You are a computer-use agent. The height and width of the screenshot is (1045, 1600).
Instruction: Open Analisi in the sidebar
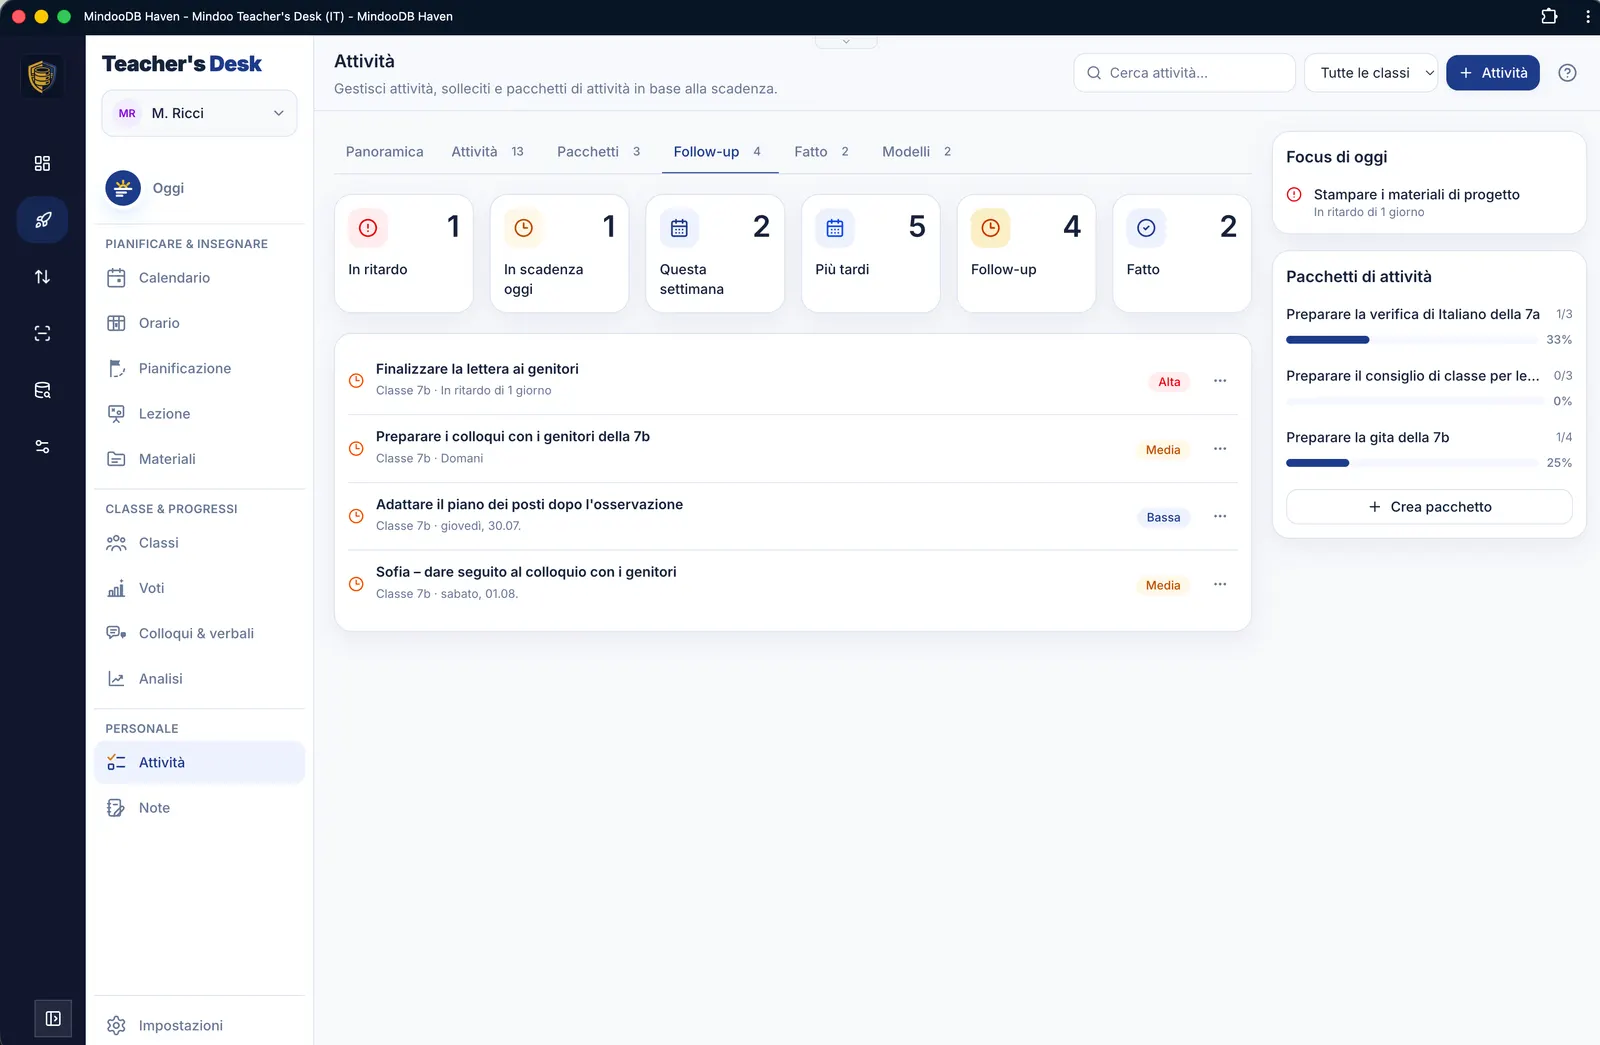(199, 679)
